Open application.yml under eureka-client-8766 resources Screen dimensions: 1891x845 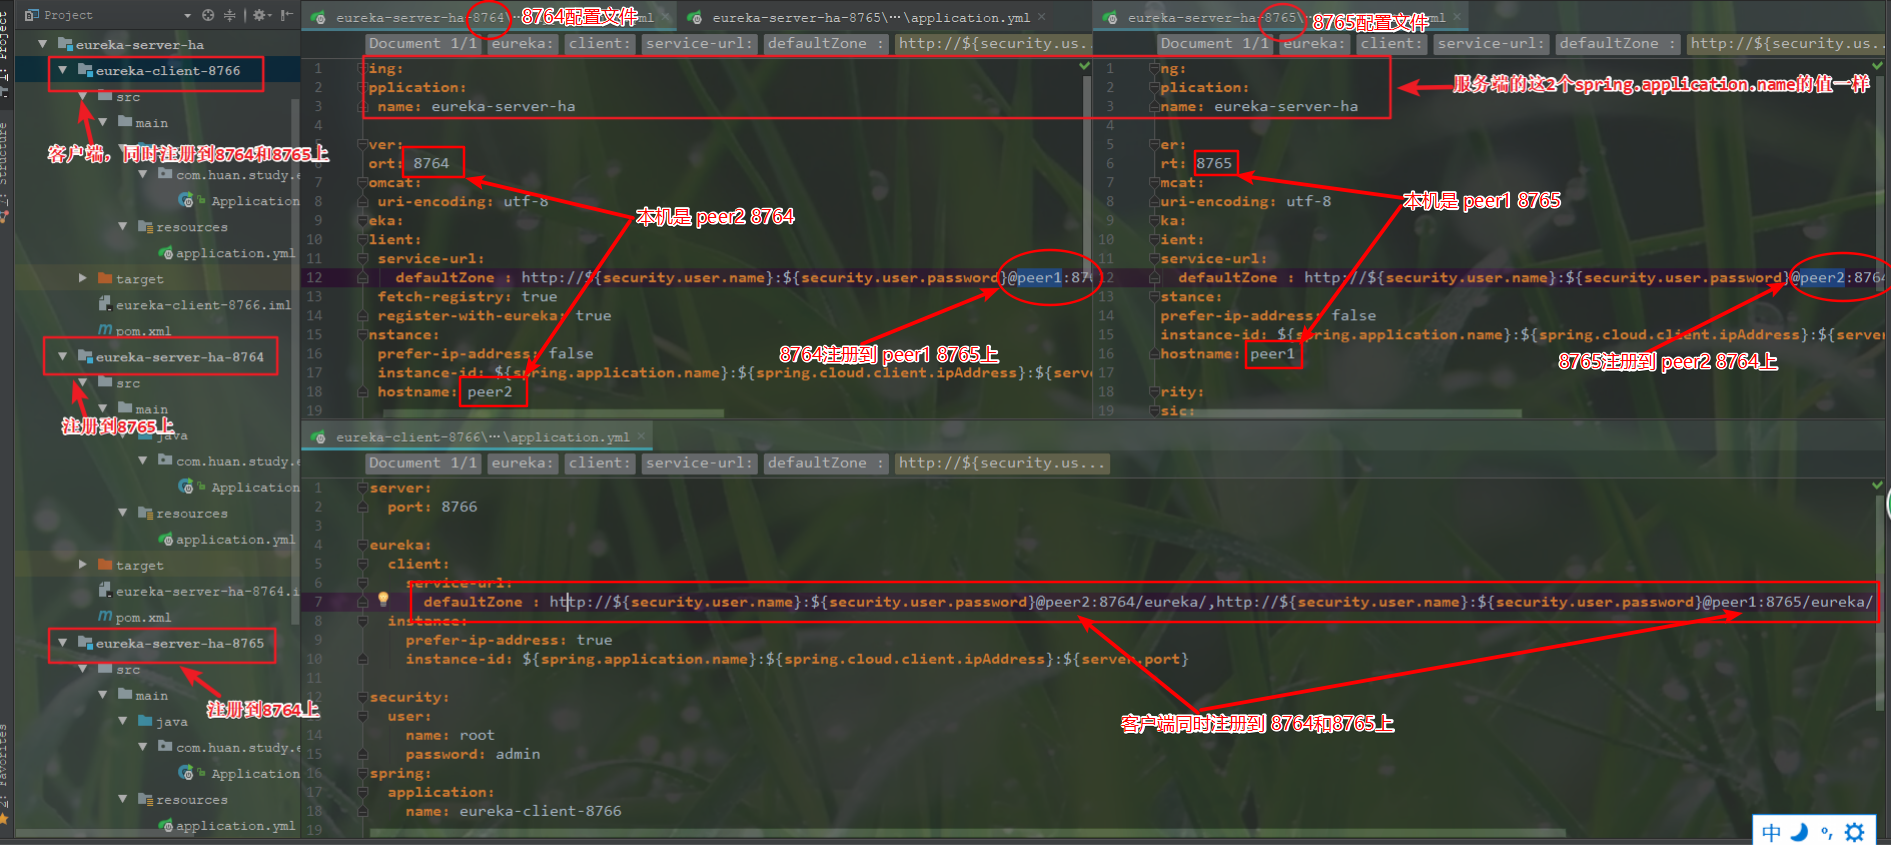[x=228, y=253]
